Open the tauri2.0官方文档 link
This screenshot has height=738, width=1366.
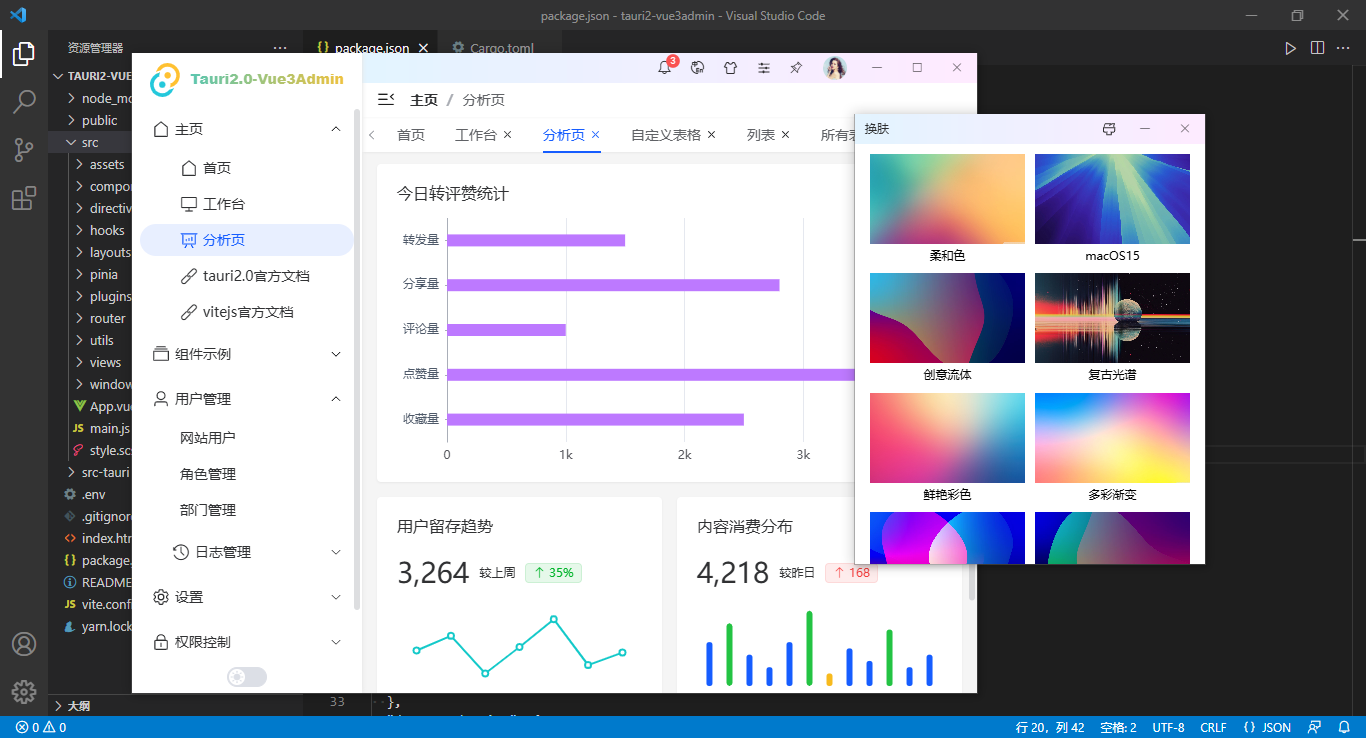pos(255,276)
